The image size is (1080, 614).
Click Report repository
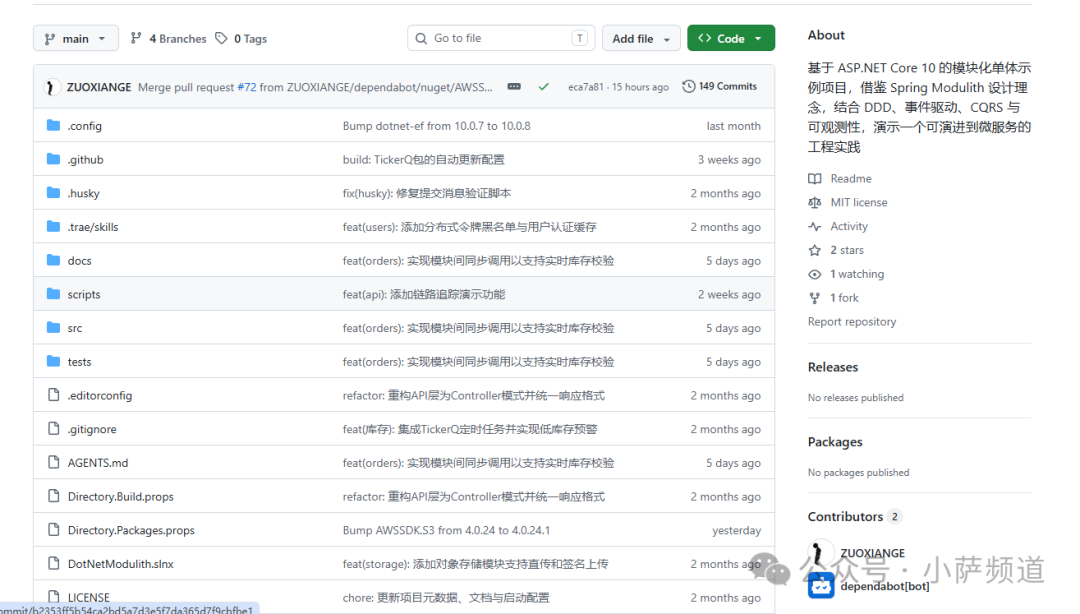(852, 322)
